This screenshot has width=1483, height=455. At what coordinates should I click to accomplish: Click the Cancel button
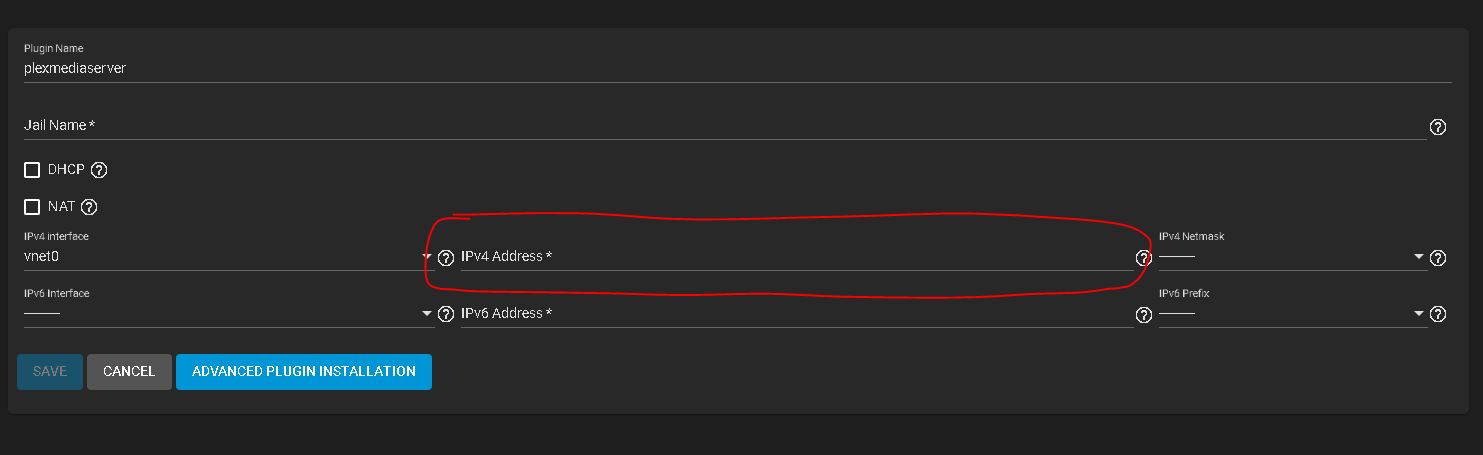tap(129, 371)
